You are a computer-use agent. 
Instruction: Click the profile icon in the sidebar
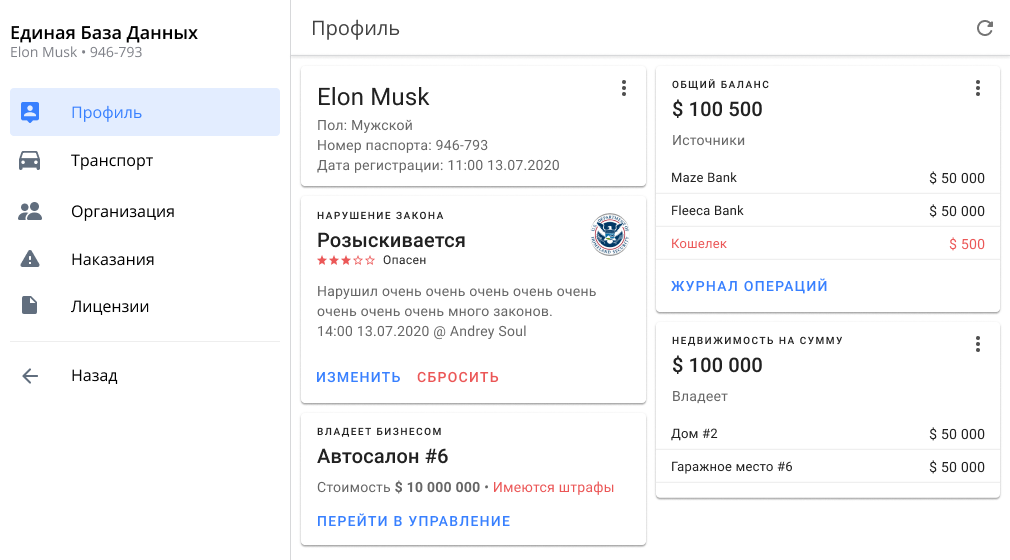pos(30,112)
